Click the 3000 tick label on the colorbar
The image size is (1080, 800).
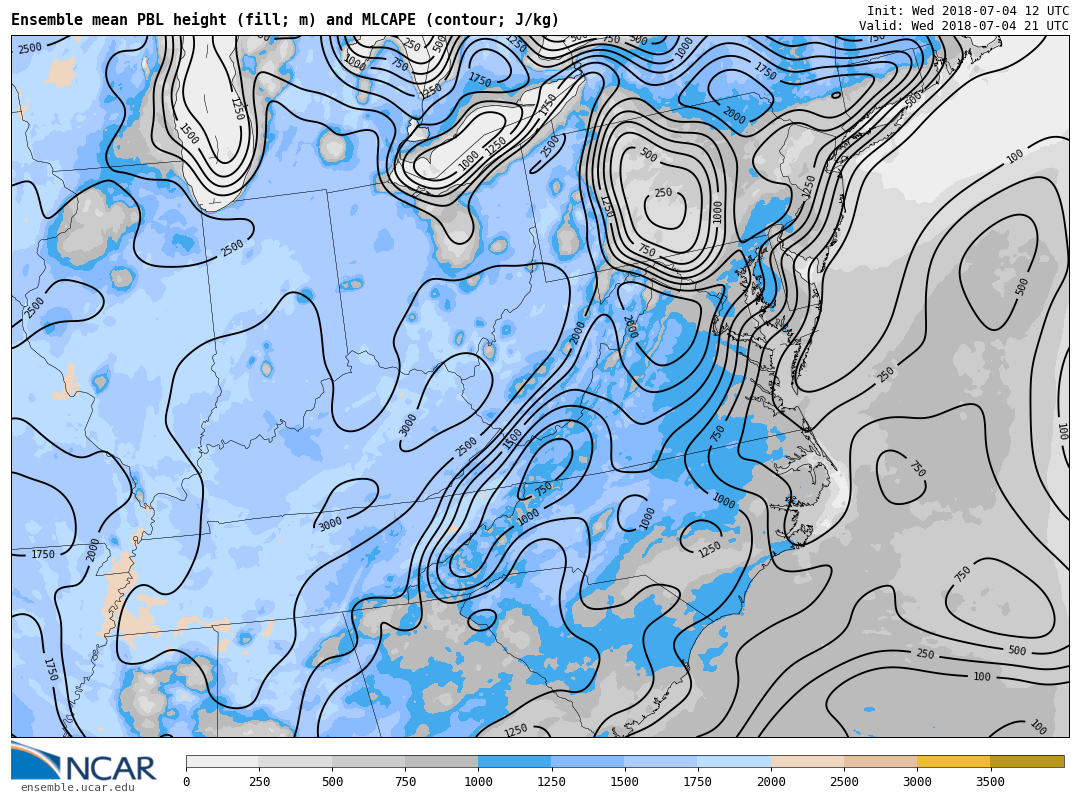917,782
